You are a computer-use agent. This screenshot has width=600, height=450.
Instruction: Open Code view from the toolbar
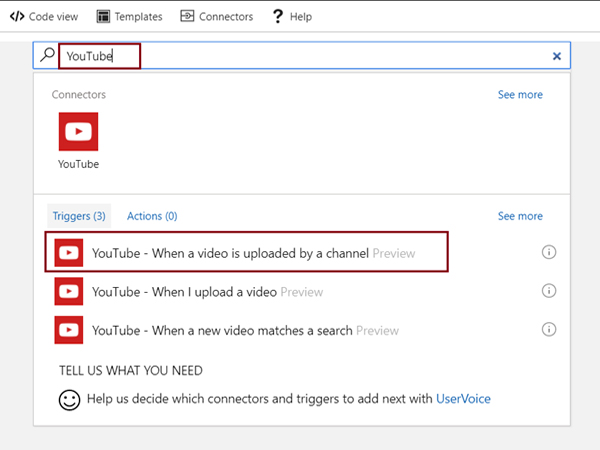pyautogui.click(x=44, y=16)
